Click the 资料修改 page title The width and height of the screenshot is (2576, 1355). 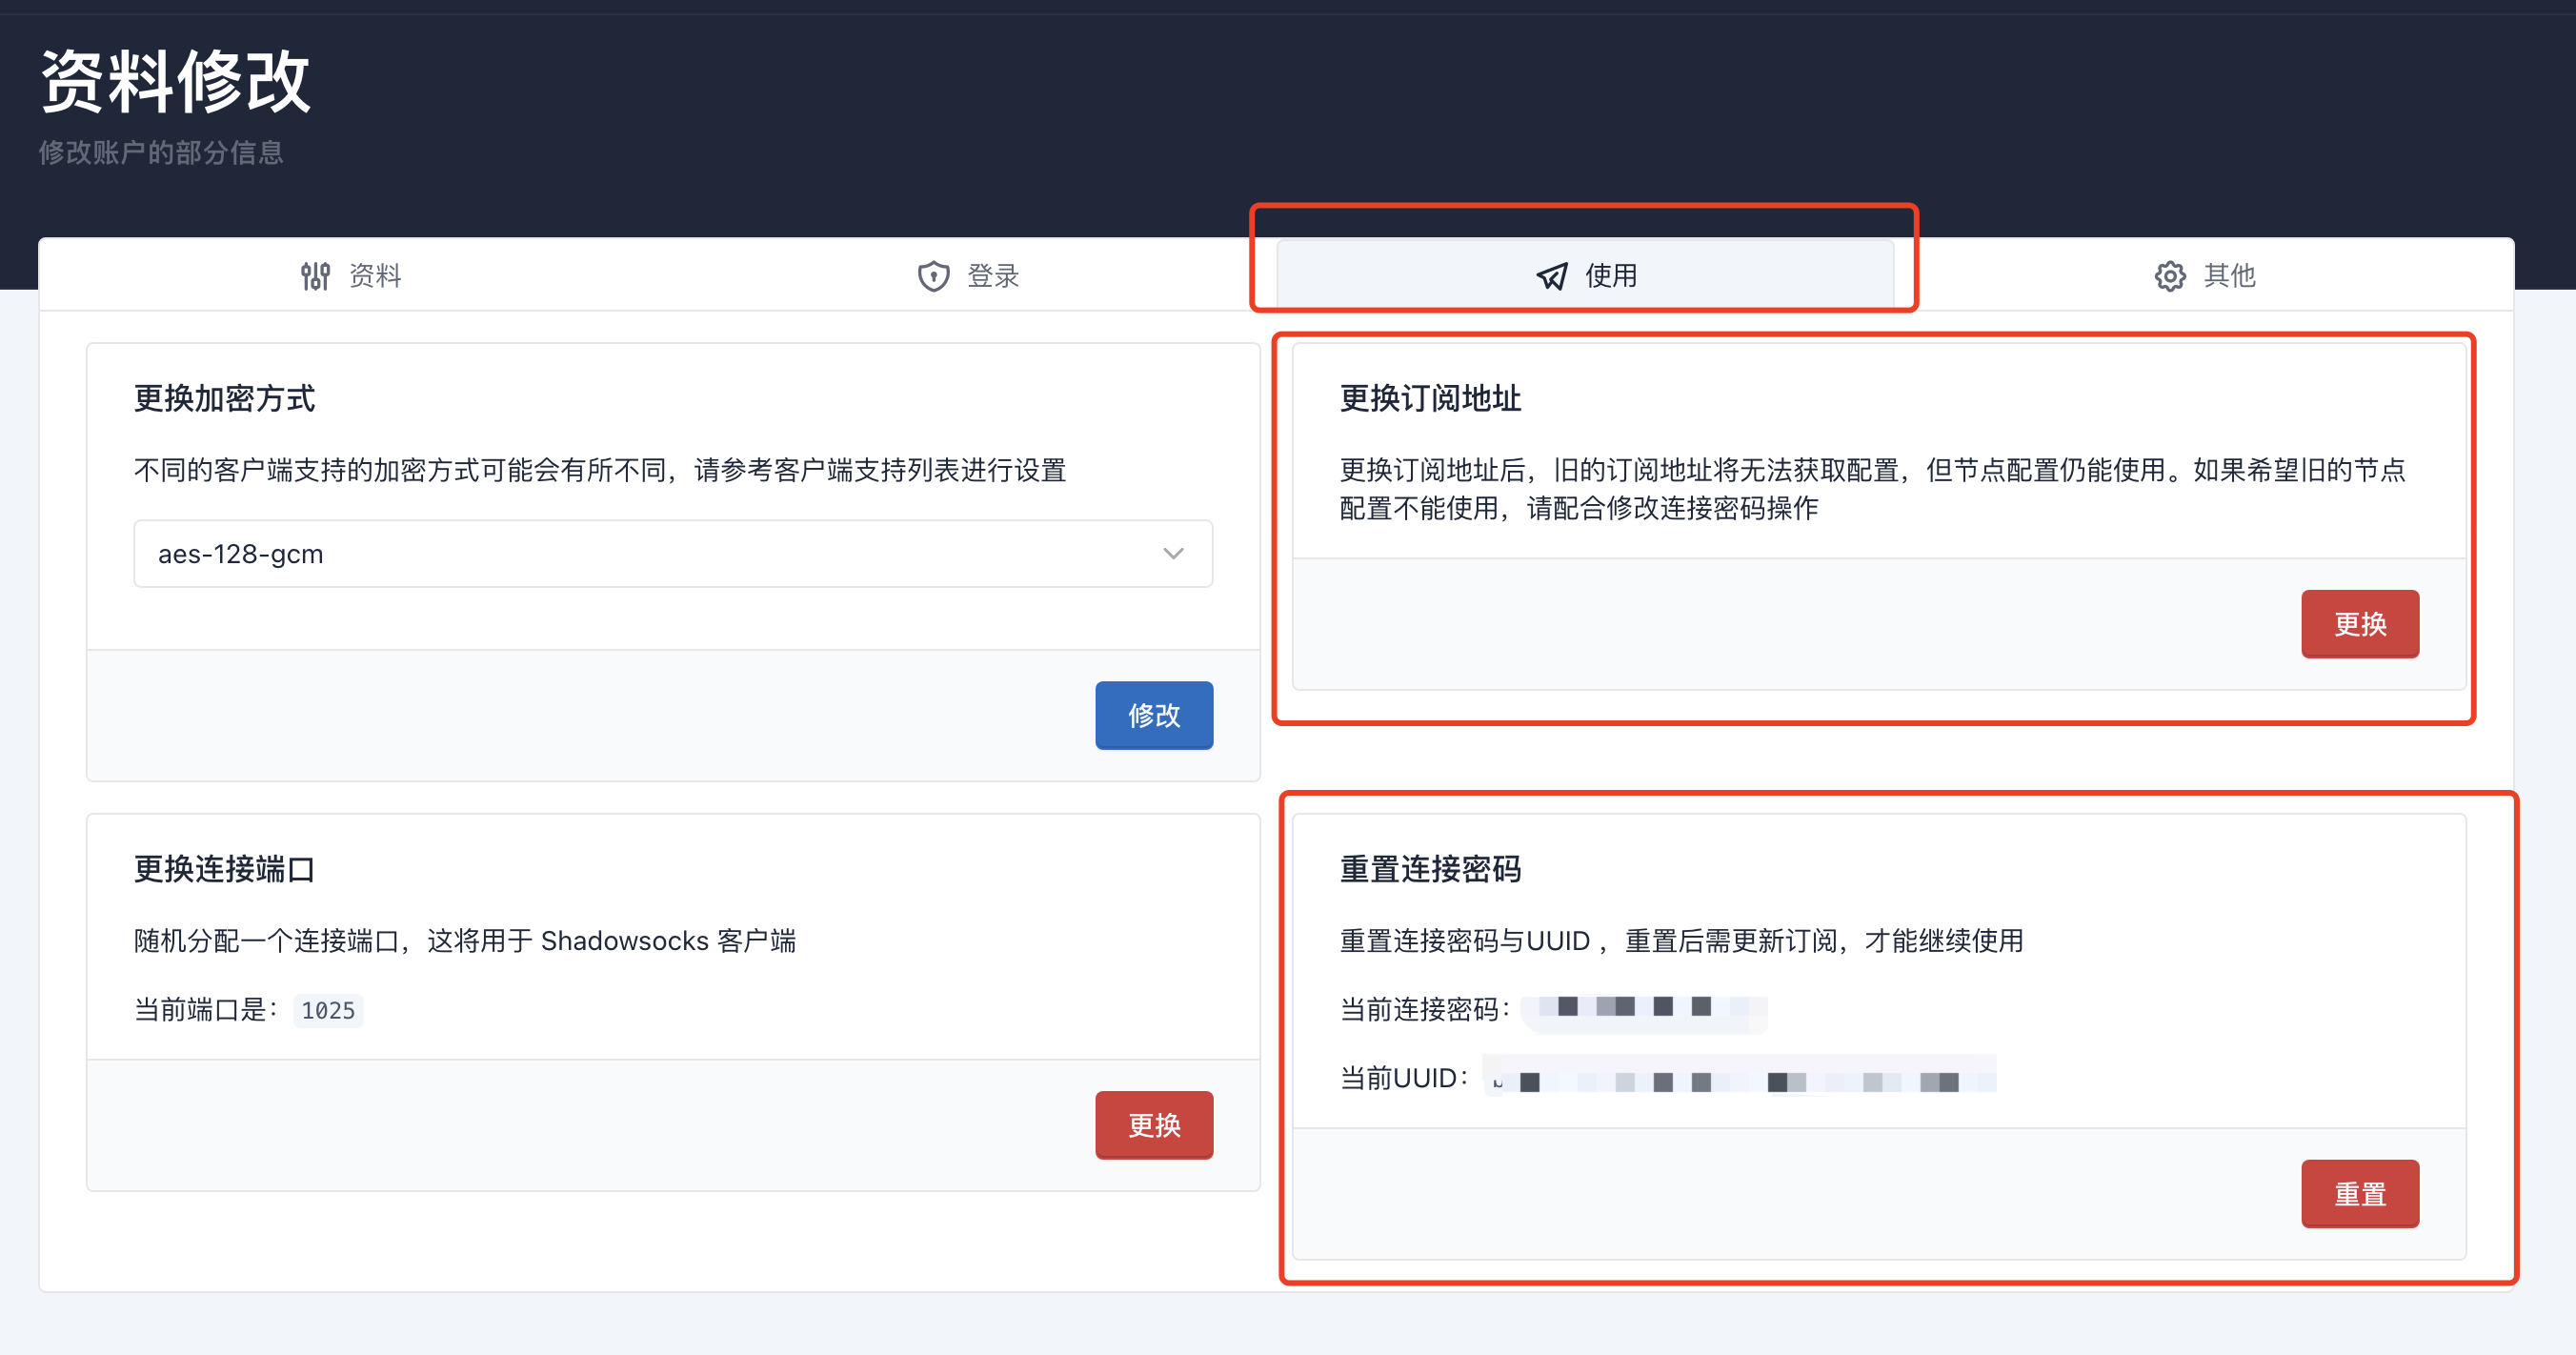click(x=176, y=81)
